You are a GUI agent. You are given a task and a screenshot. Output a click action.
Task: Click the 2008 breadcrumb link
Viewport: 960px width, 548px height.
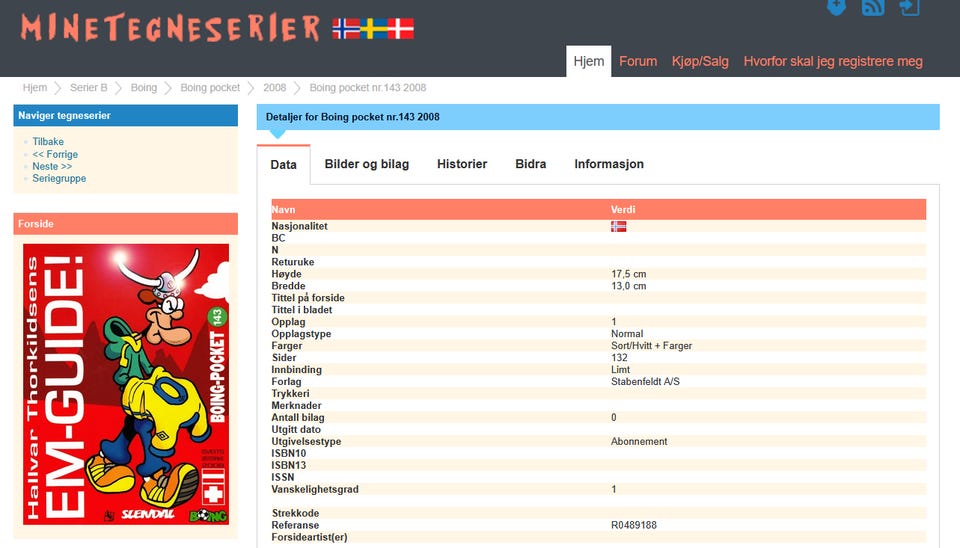[274, 88]
